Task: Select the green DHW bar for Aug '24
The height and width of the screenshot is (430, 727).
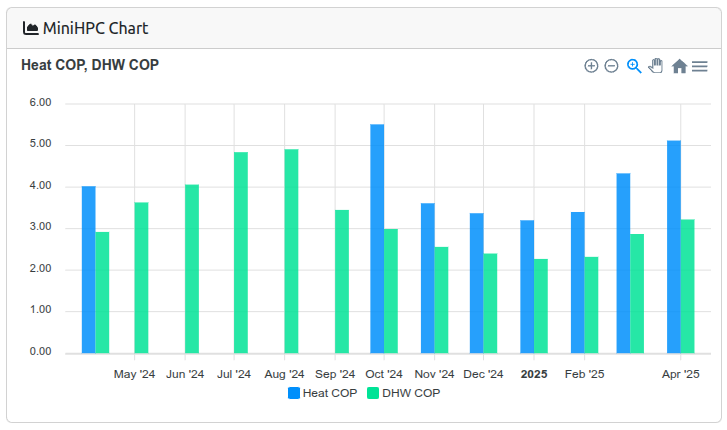Action: click(291, 251)
